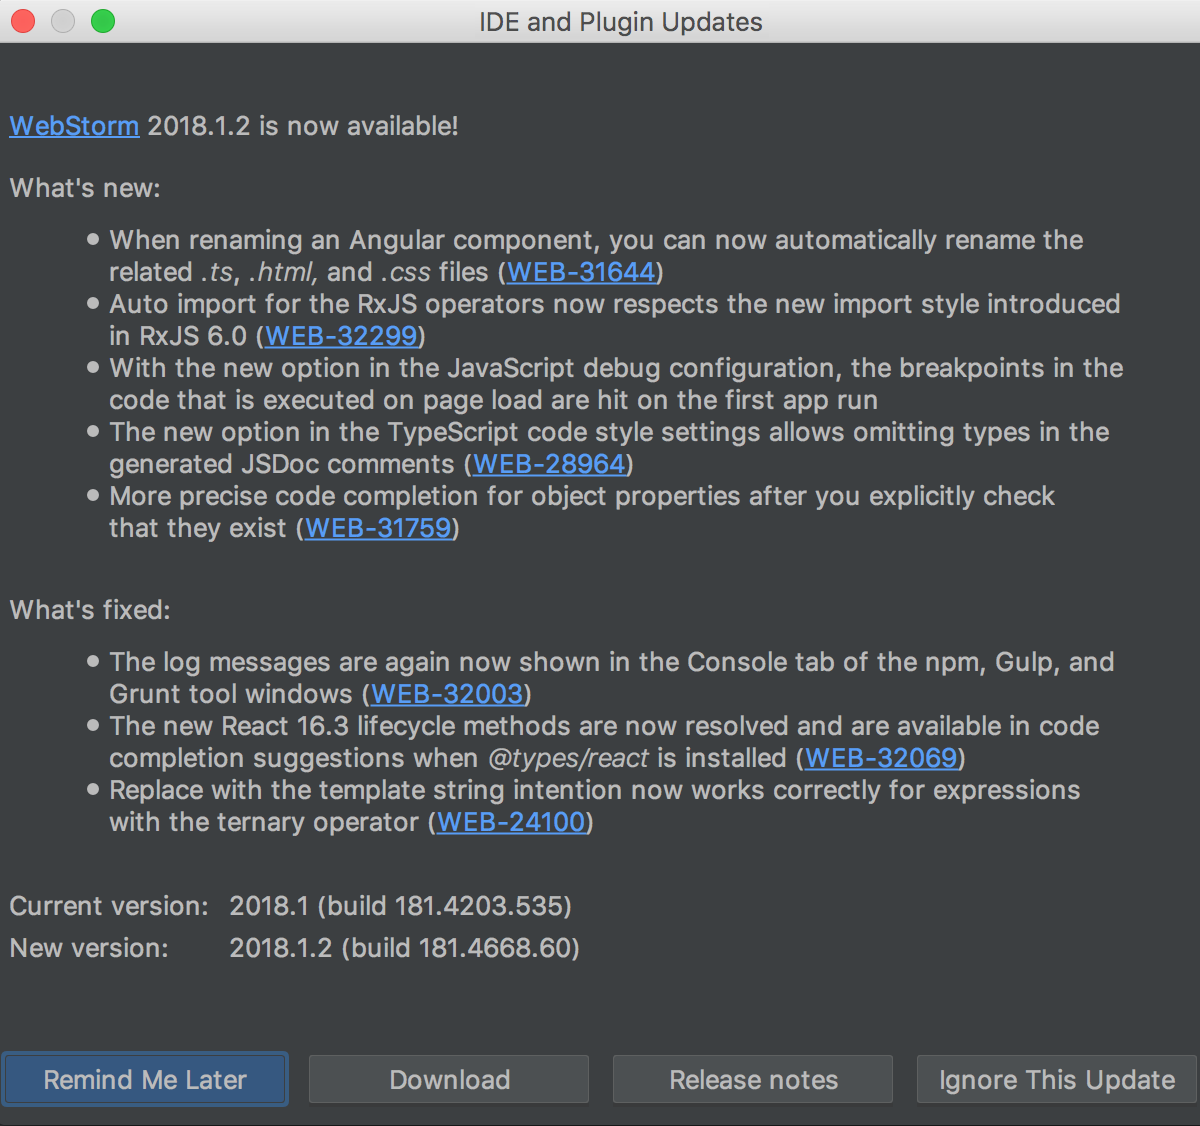This screenshot has height=1126, width=1200.
Task: Click the 'New version:' label
Action: [89, 948]
